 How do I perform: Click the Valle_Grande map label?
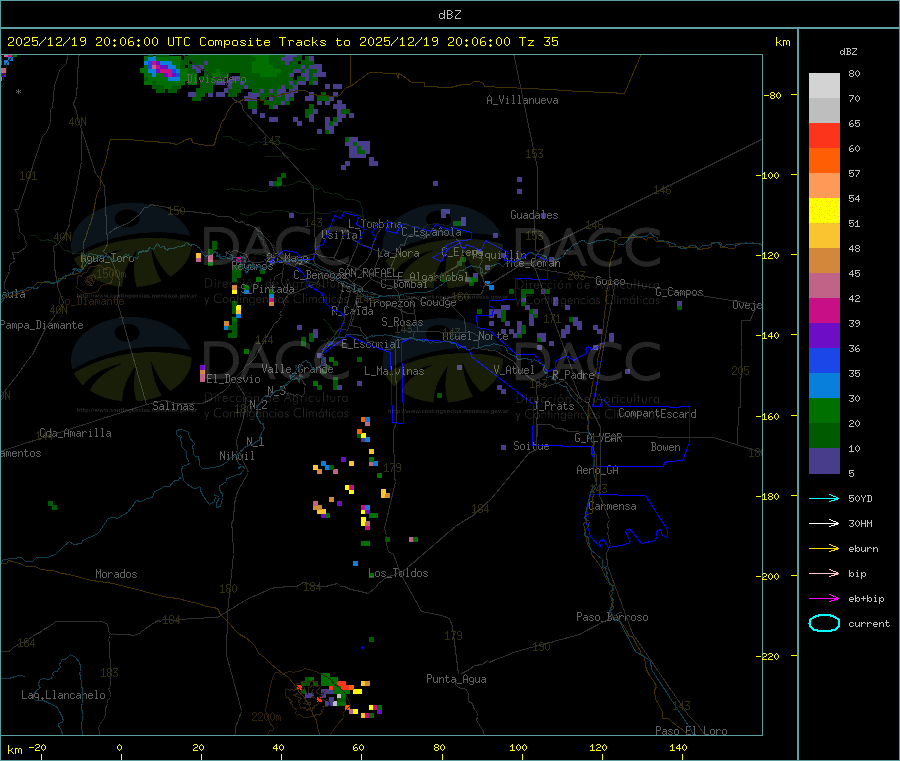pyautogui.click(x=297, y=369)
